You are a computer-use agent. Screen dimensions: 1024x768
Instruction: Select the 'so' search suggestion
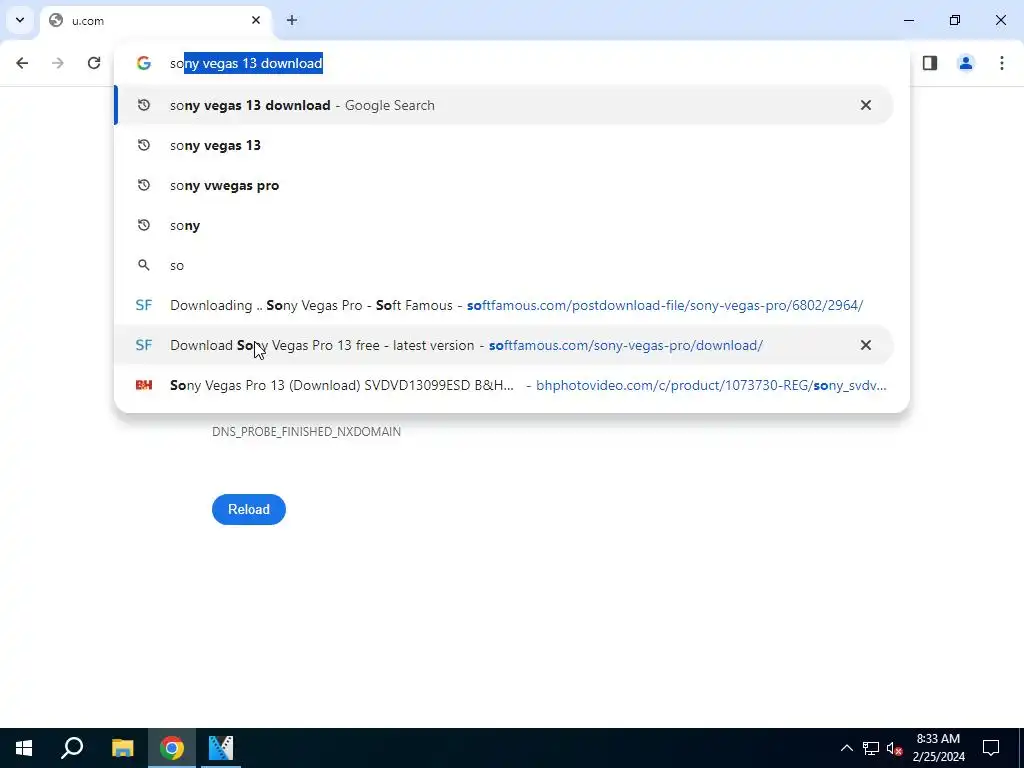tap(504, 265)
